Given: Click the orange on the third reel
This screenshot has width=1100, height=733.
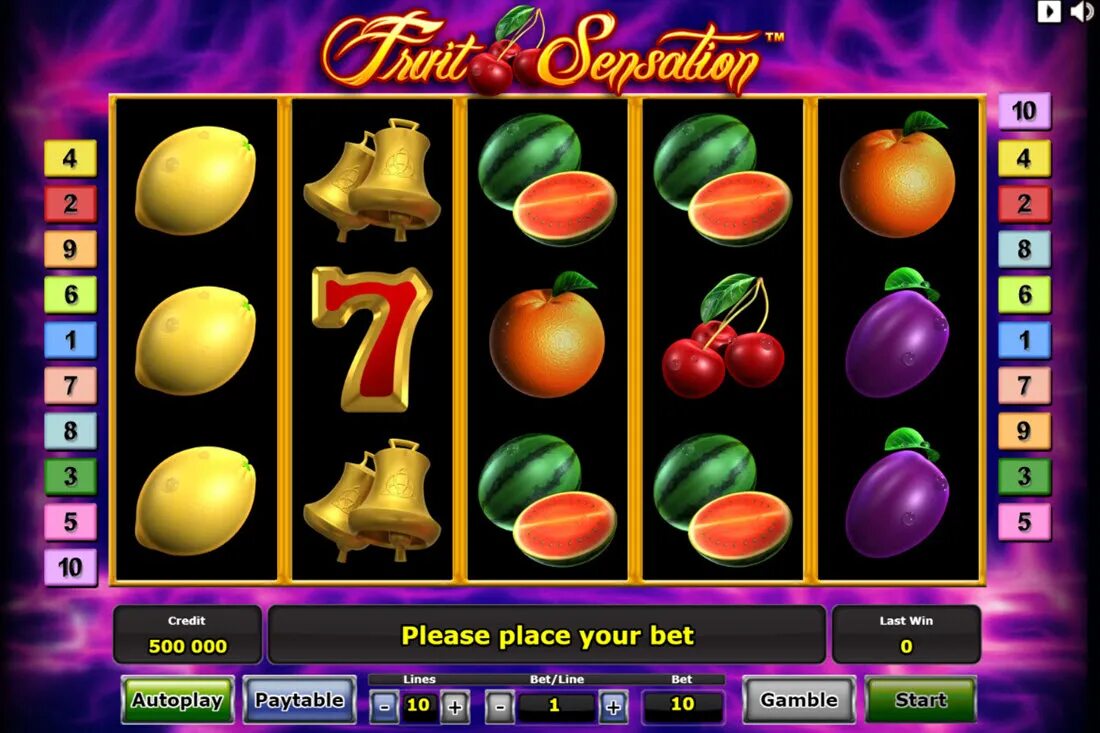Looking at the screenshot, I should click(x=547, y=335).
